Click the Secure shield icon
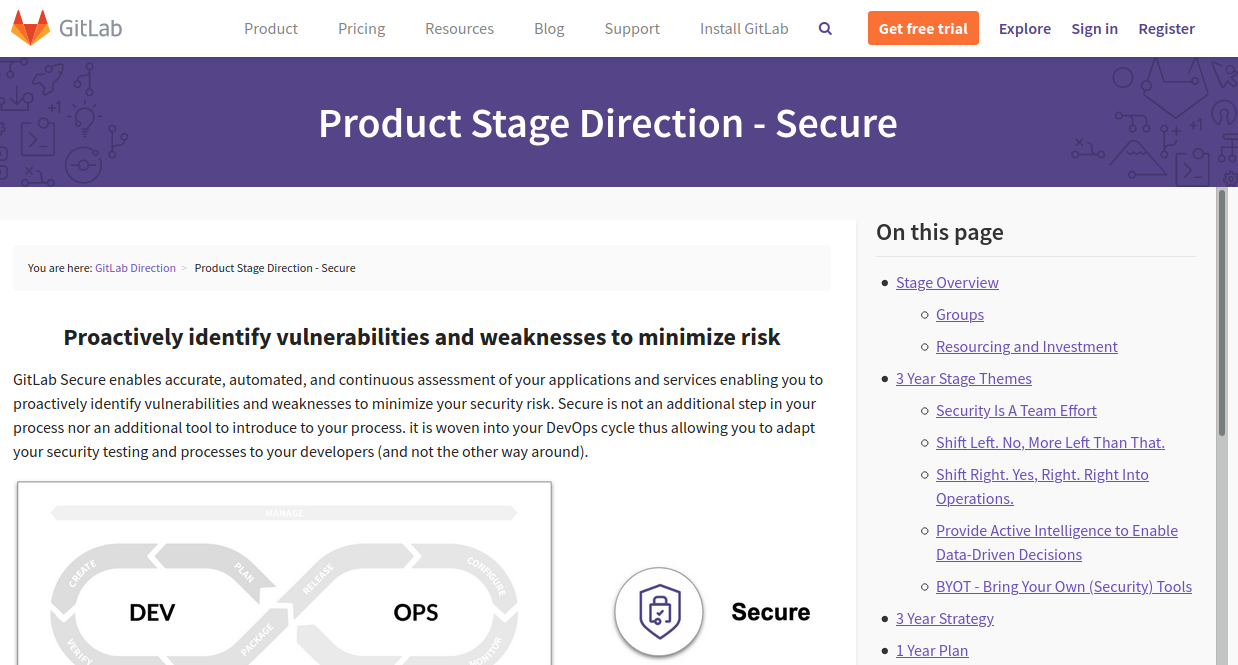 click(660, 612)
